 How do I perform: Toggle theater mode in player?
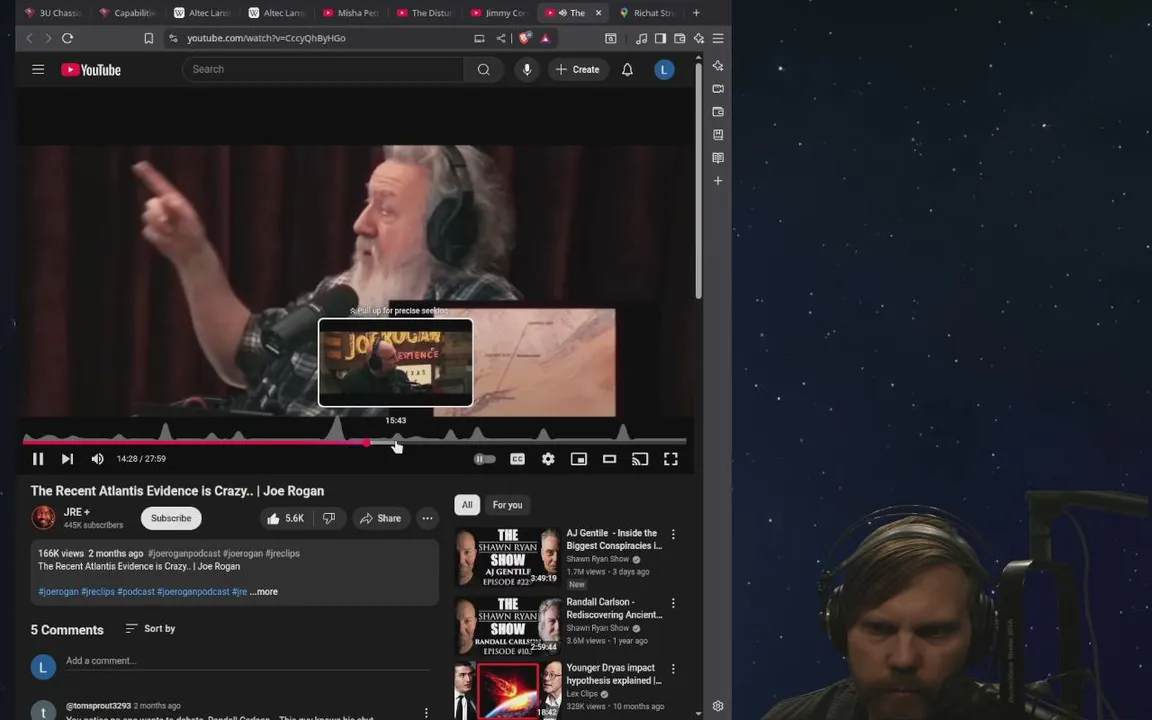[x=609, y=459]
